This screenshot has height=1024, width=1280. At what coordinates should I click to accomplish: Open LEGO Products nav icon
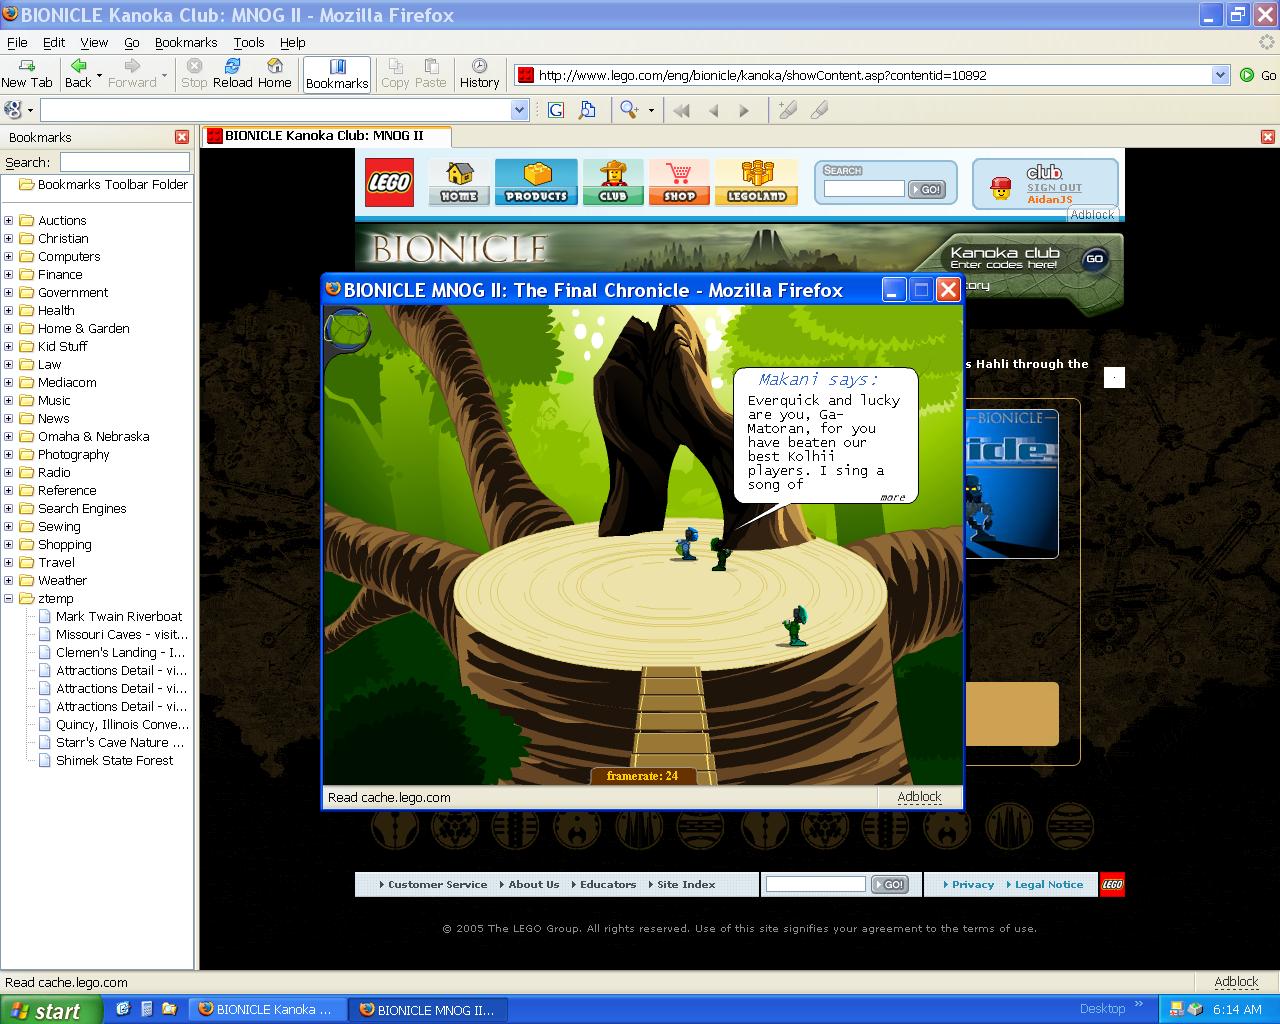[x=536, y=182]
